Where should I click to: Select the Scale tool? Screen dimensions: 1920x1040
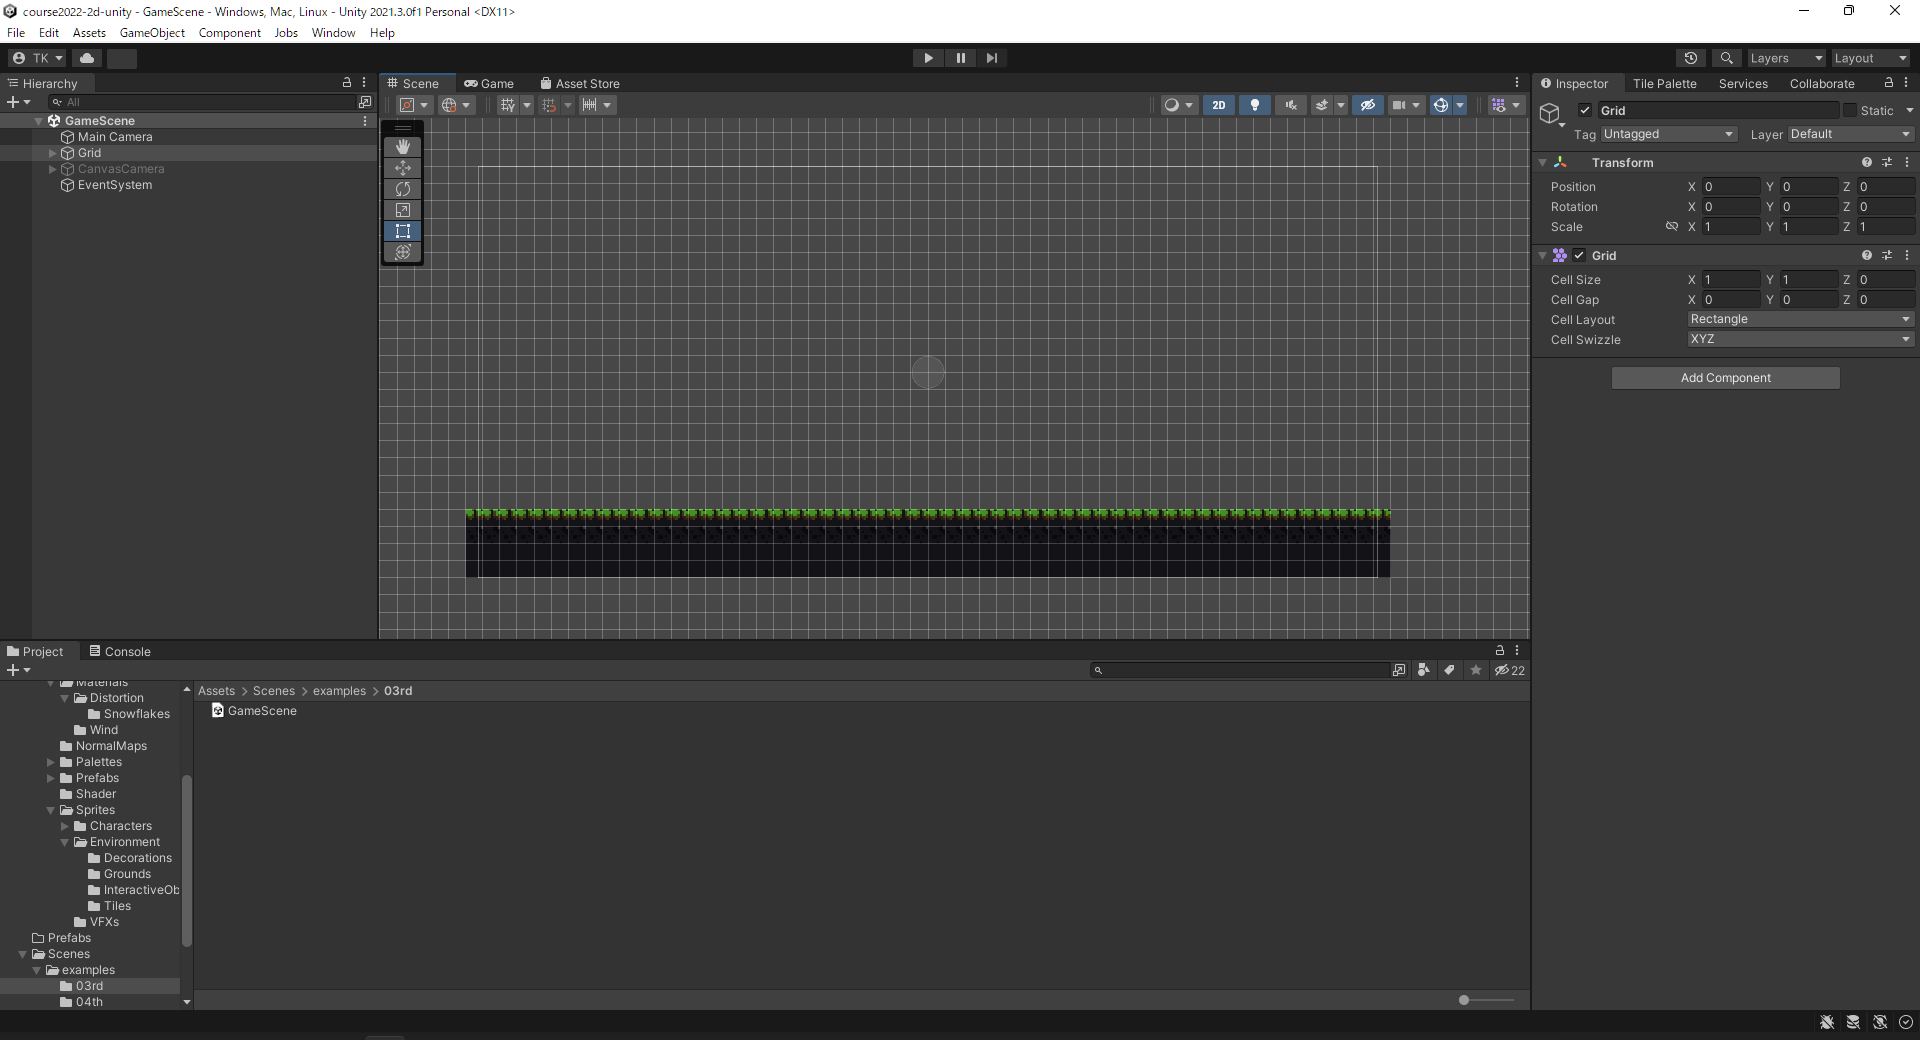pos(403,209)
